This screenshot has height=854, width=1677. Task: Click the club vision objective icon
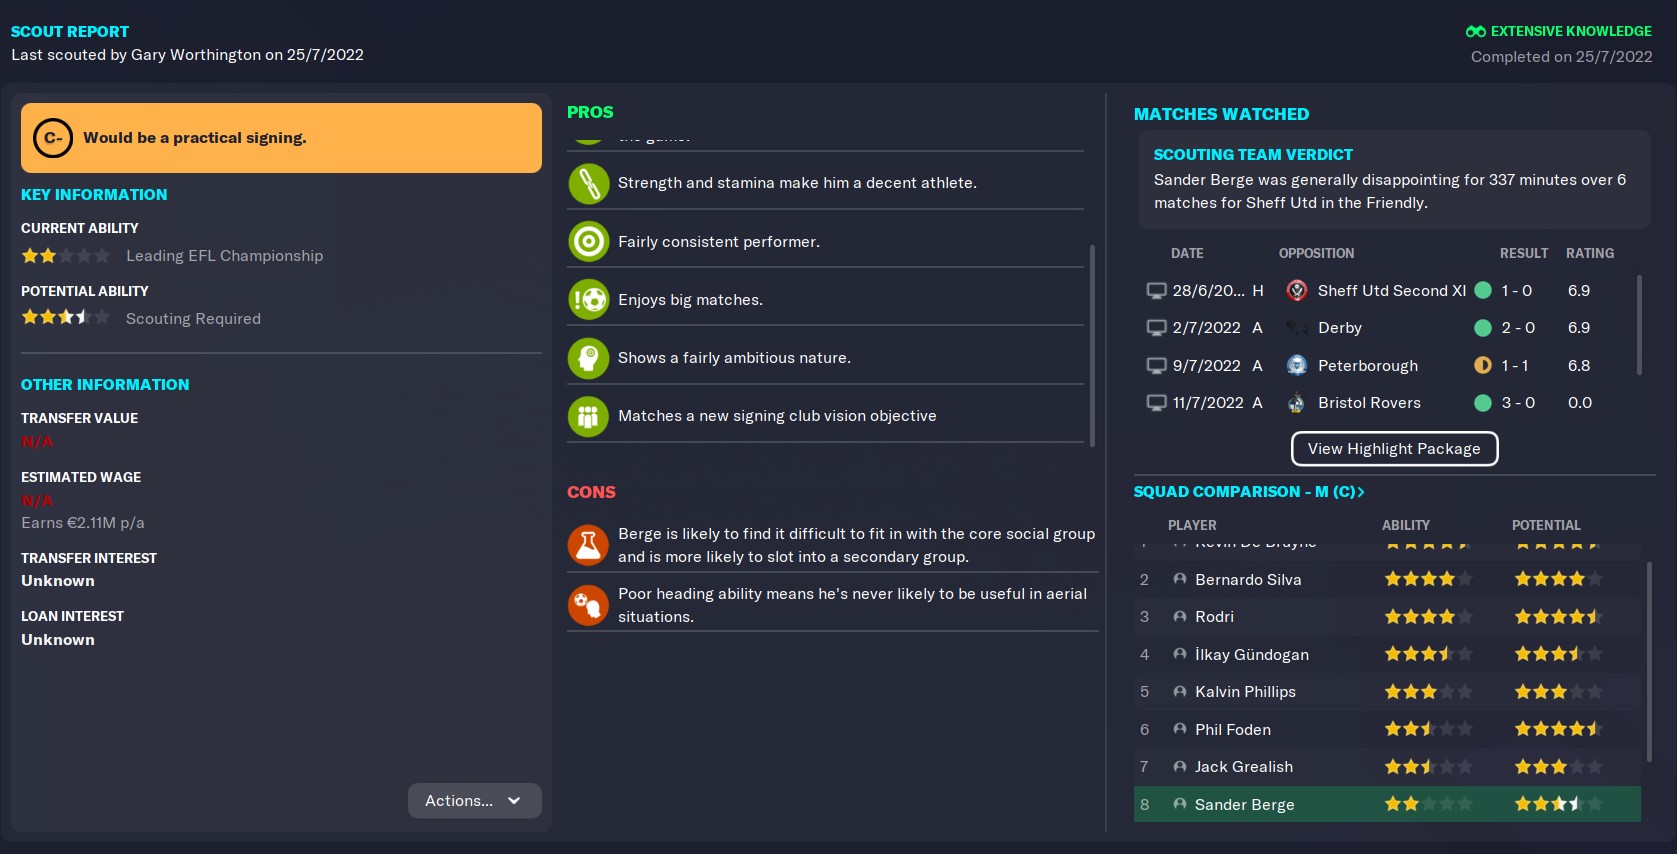click(x=589, y=416)
